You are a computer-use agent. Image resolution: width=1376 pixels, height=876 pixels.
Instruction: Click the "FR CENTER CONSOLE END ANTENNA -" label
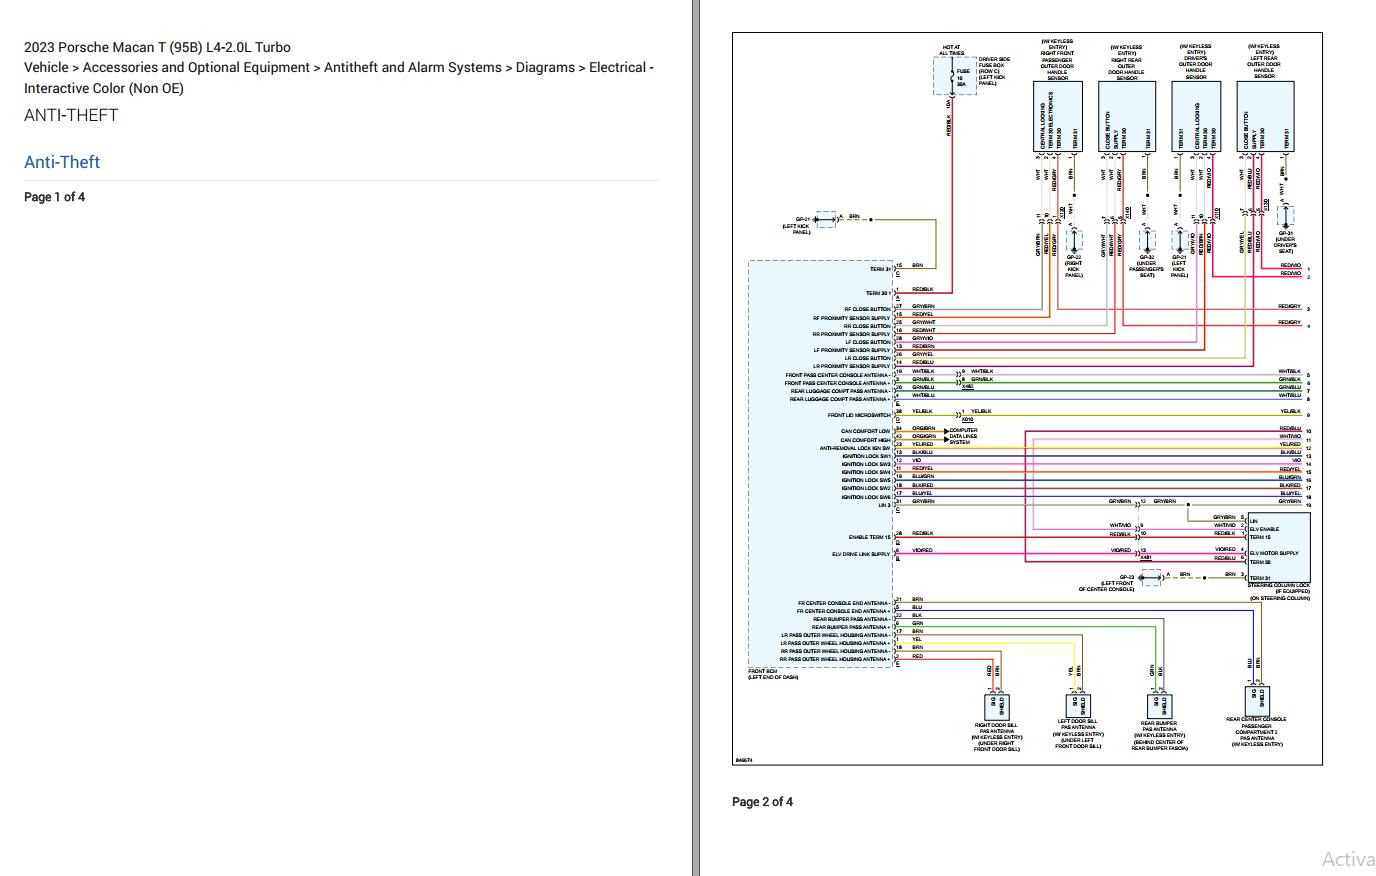click(843, 603)
